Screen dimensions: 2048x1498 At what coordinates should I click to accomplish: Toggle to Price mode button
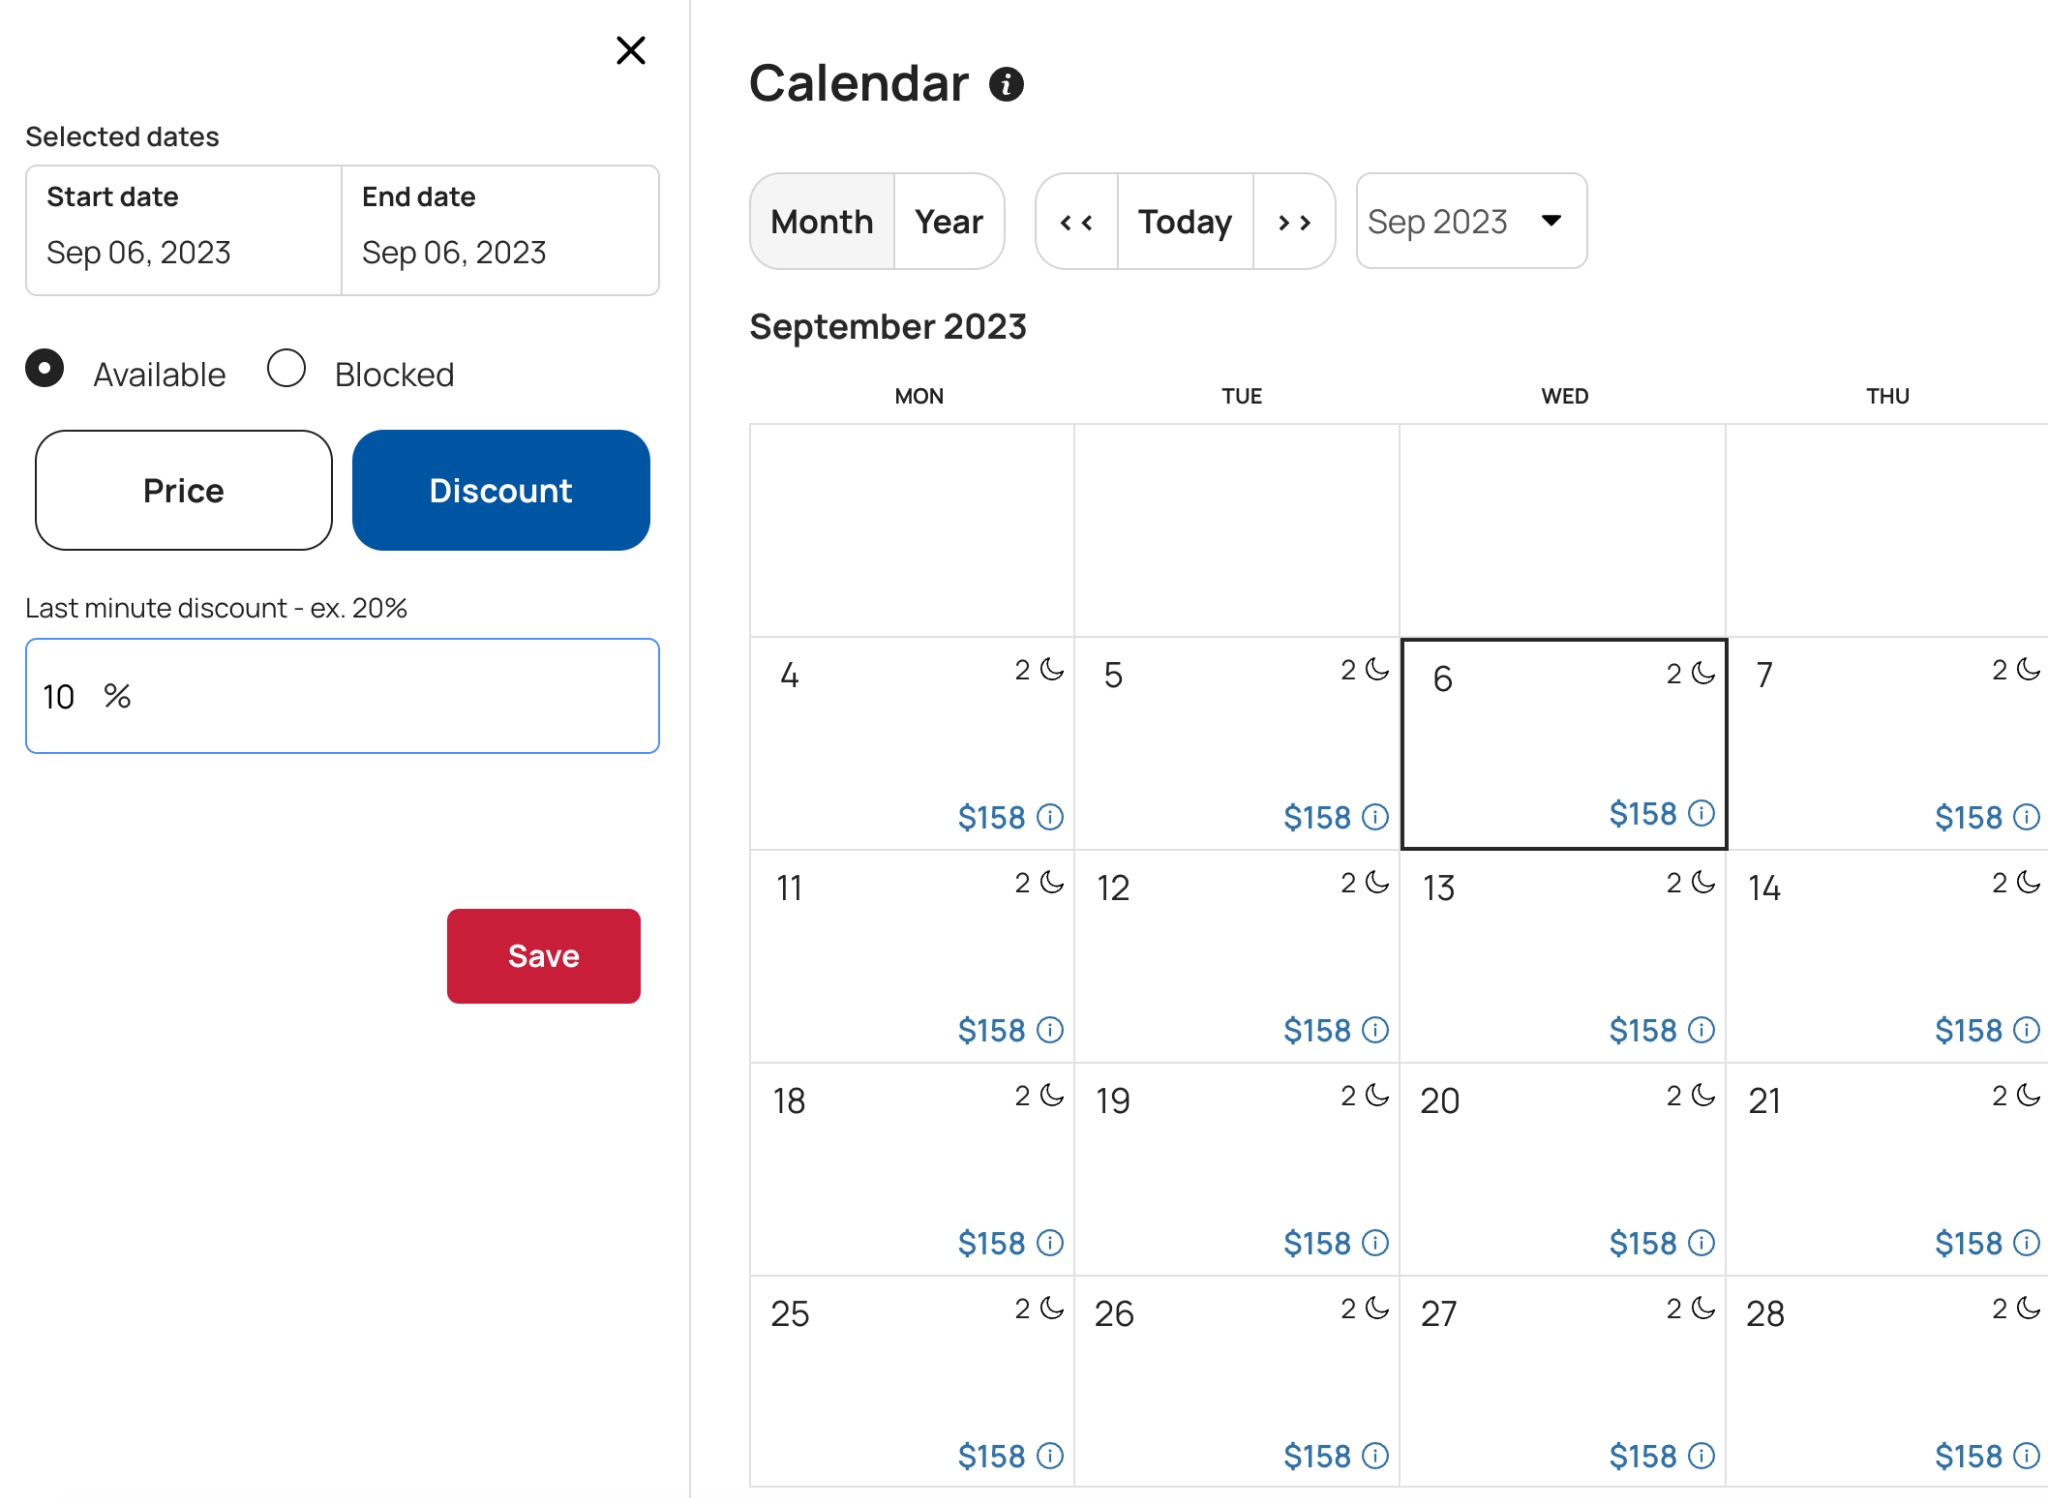tap(181, 491)
